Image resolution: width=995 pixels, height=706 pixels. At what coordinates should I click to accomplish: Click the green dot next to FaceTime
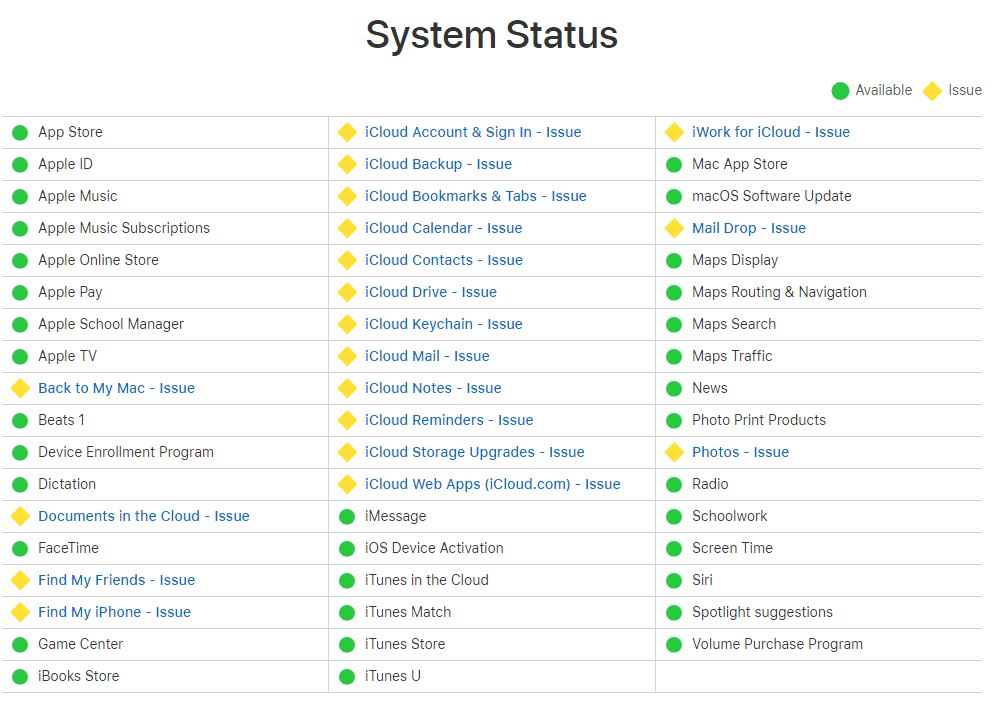click(20, 549)
